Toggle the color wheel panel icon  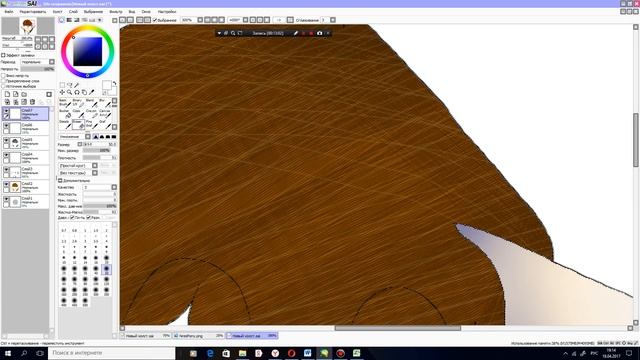pos(62,20)
